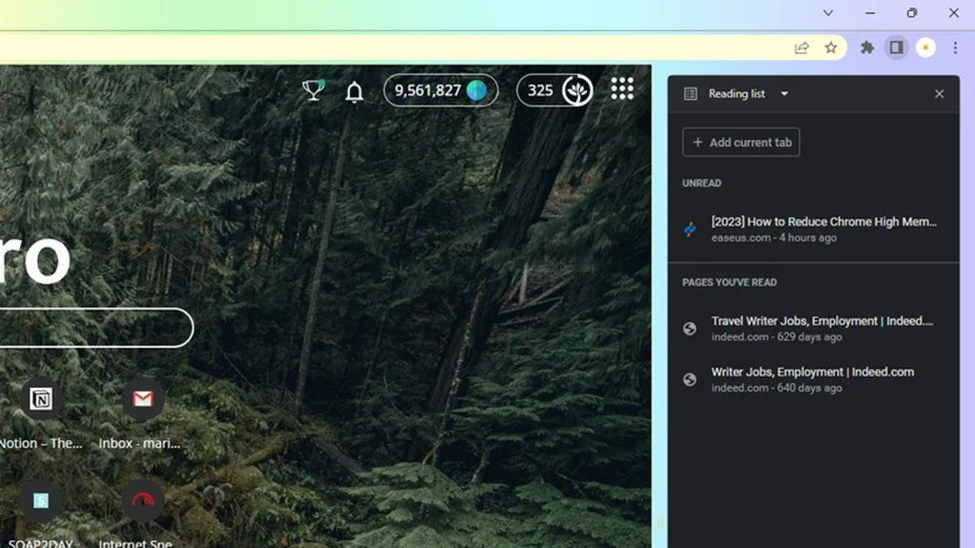The width and height of the screenshot is (975, 548).
Task: Expand the tab search chevron in title bar
Action: coord(828,13)
